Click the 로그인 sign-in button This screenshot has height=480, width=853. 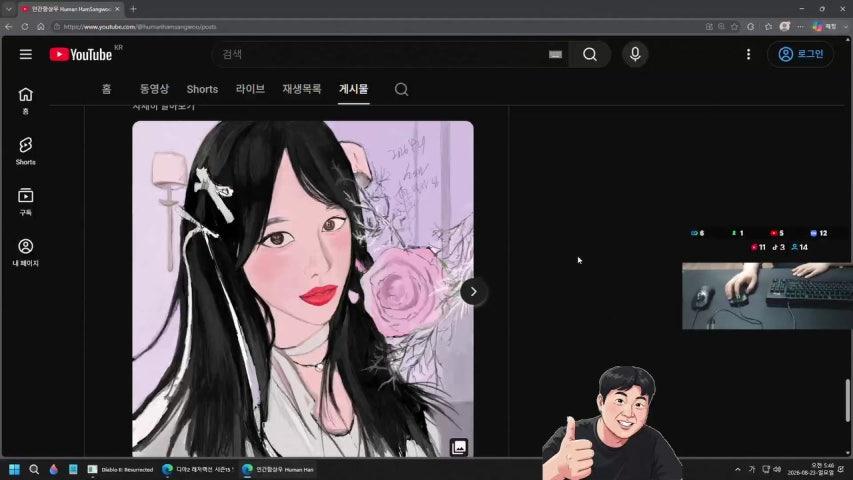click(x=801, y=54)
